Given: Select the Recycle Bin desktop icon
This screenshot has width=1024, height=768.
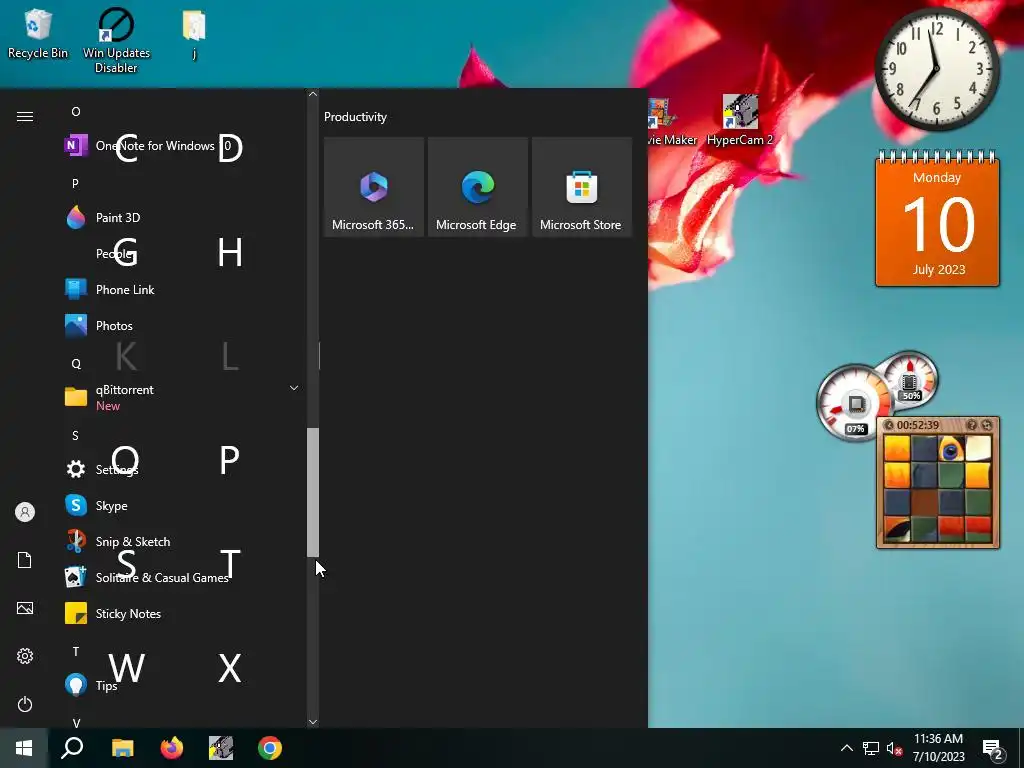Looking at the screenshot, I should click(x=38, y=34).
